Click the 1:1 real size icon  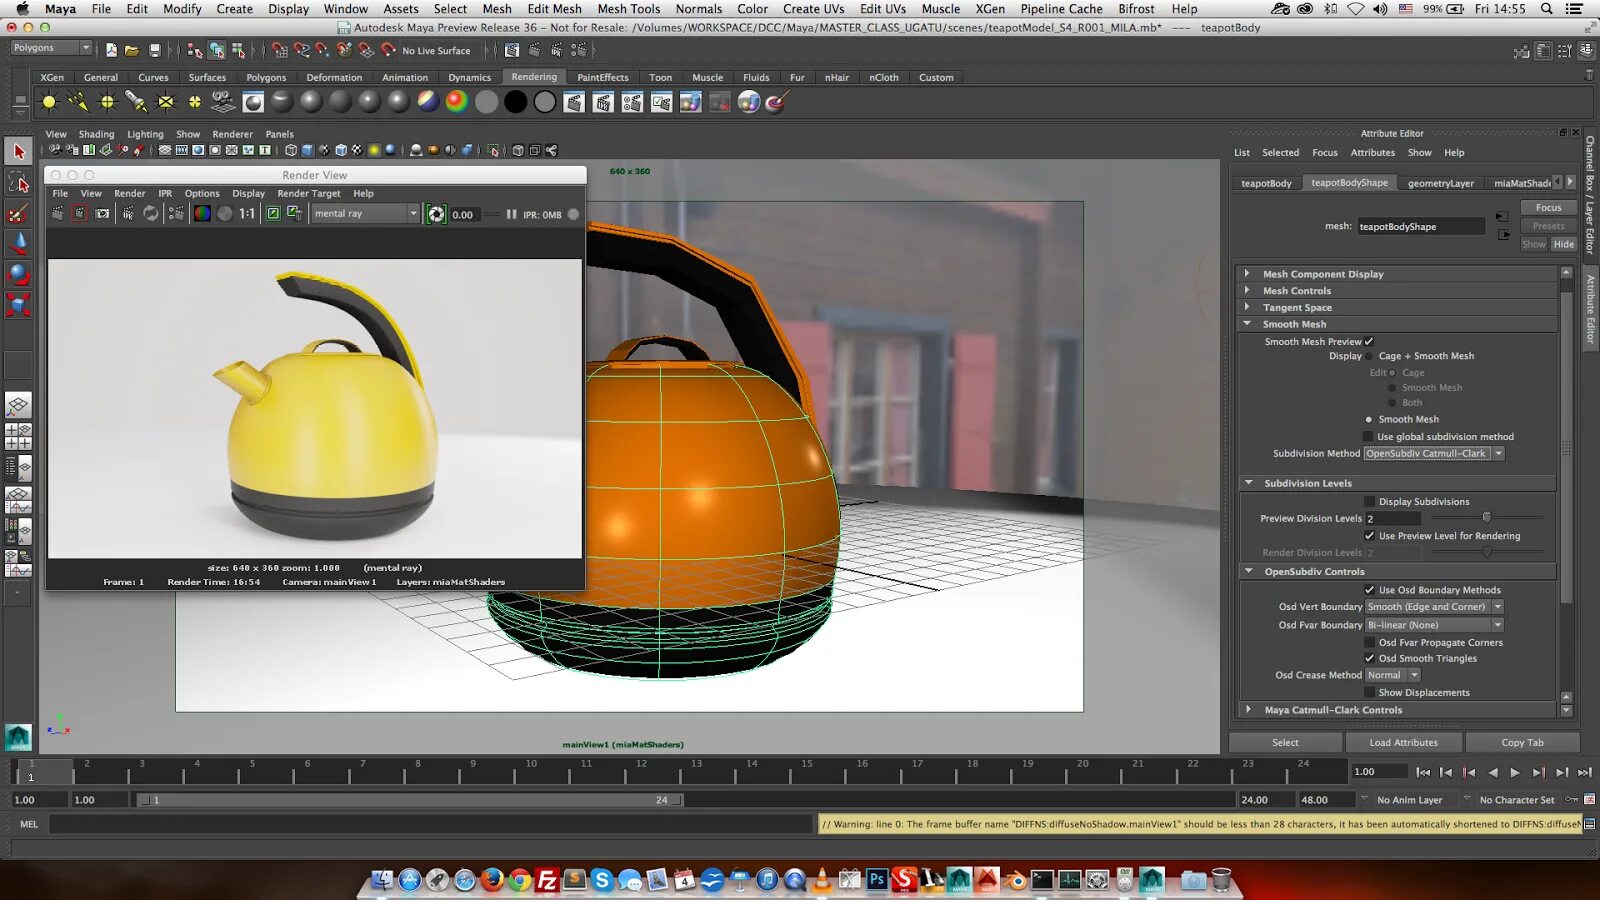click(x=247, y=214)
